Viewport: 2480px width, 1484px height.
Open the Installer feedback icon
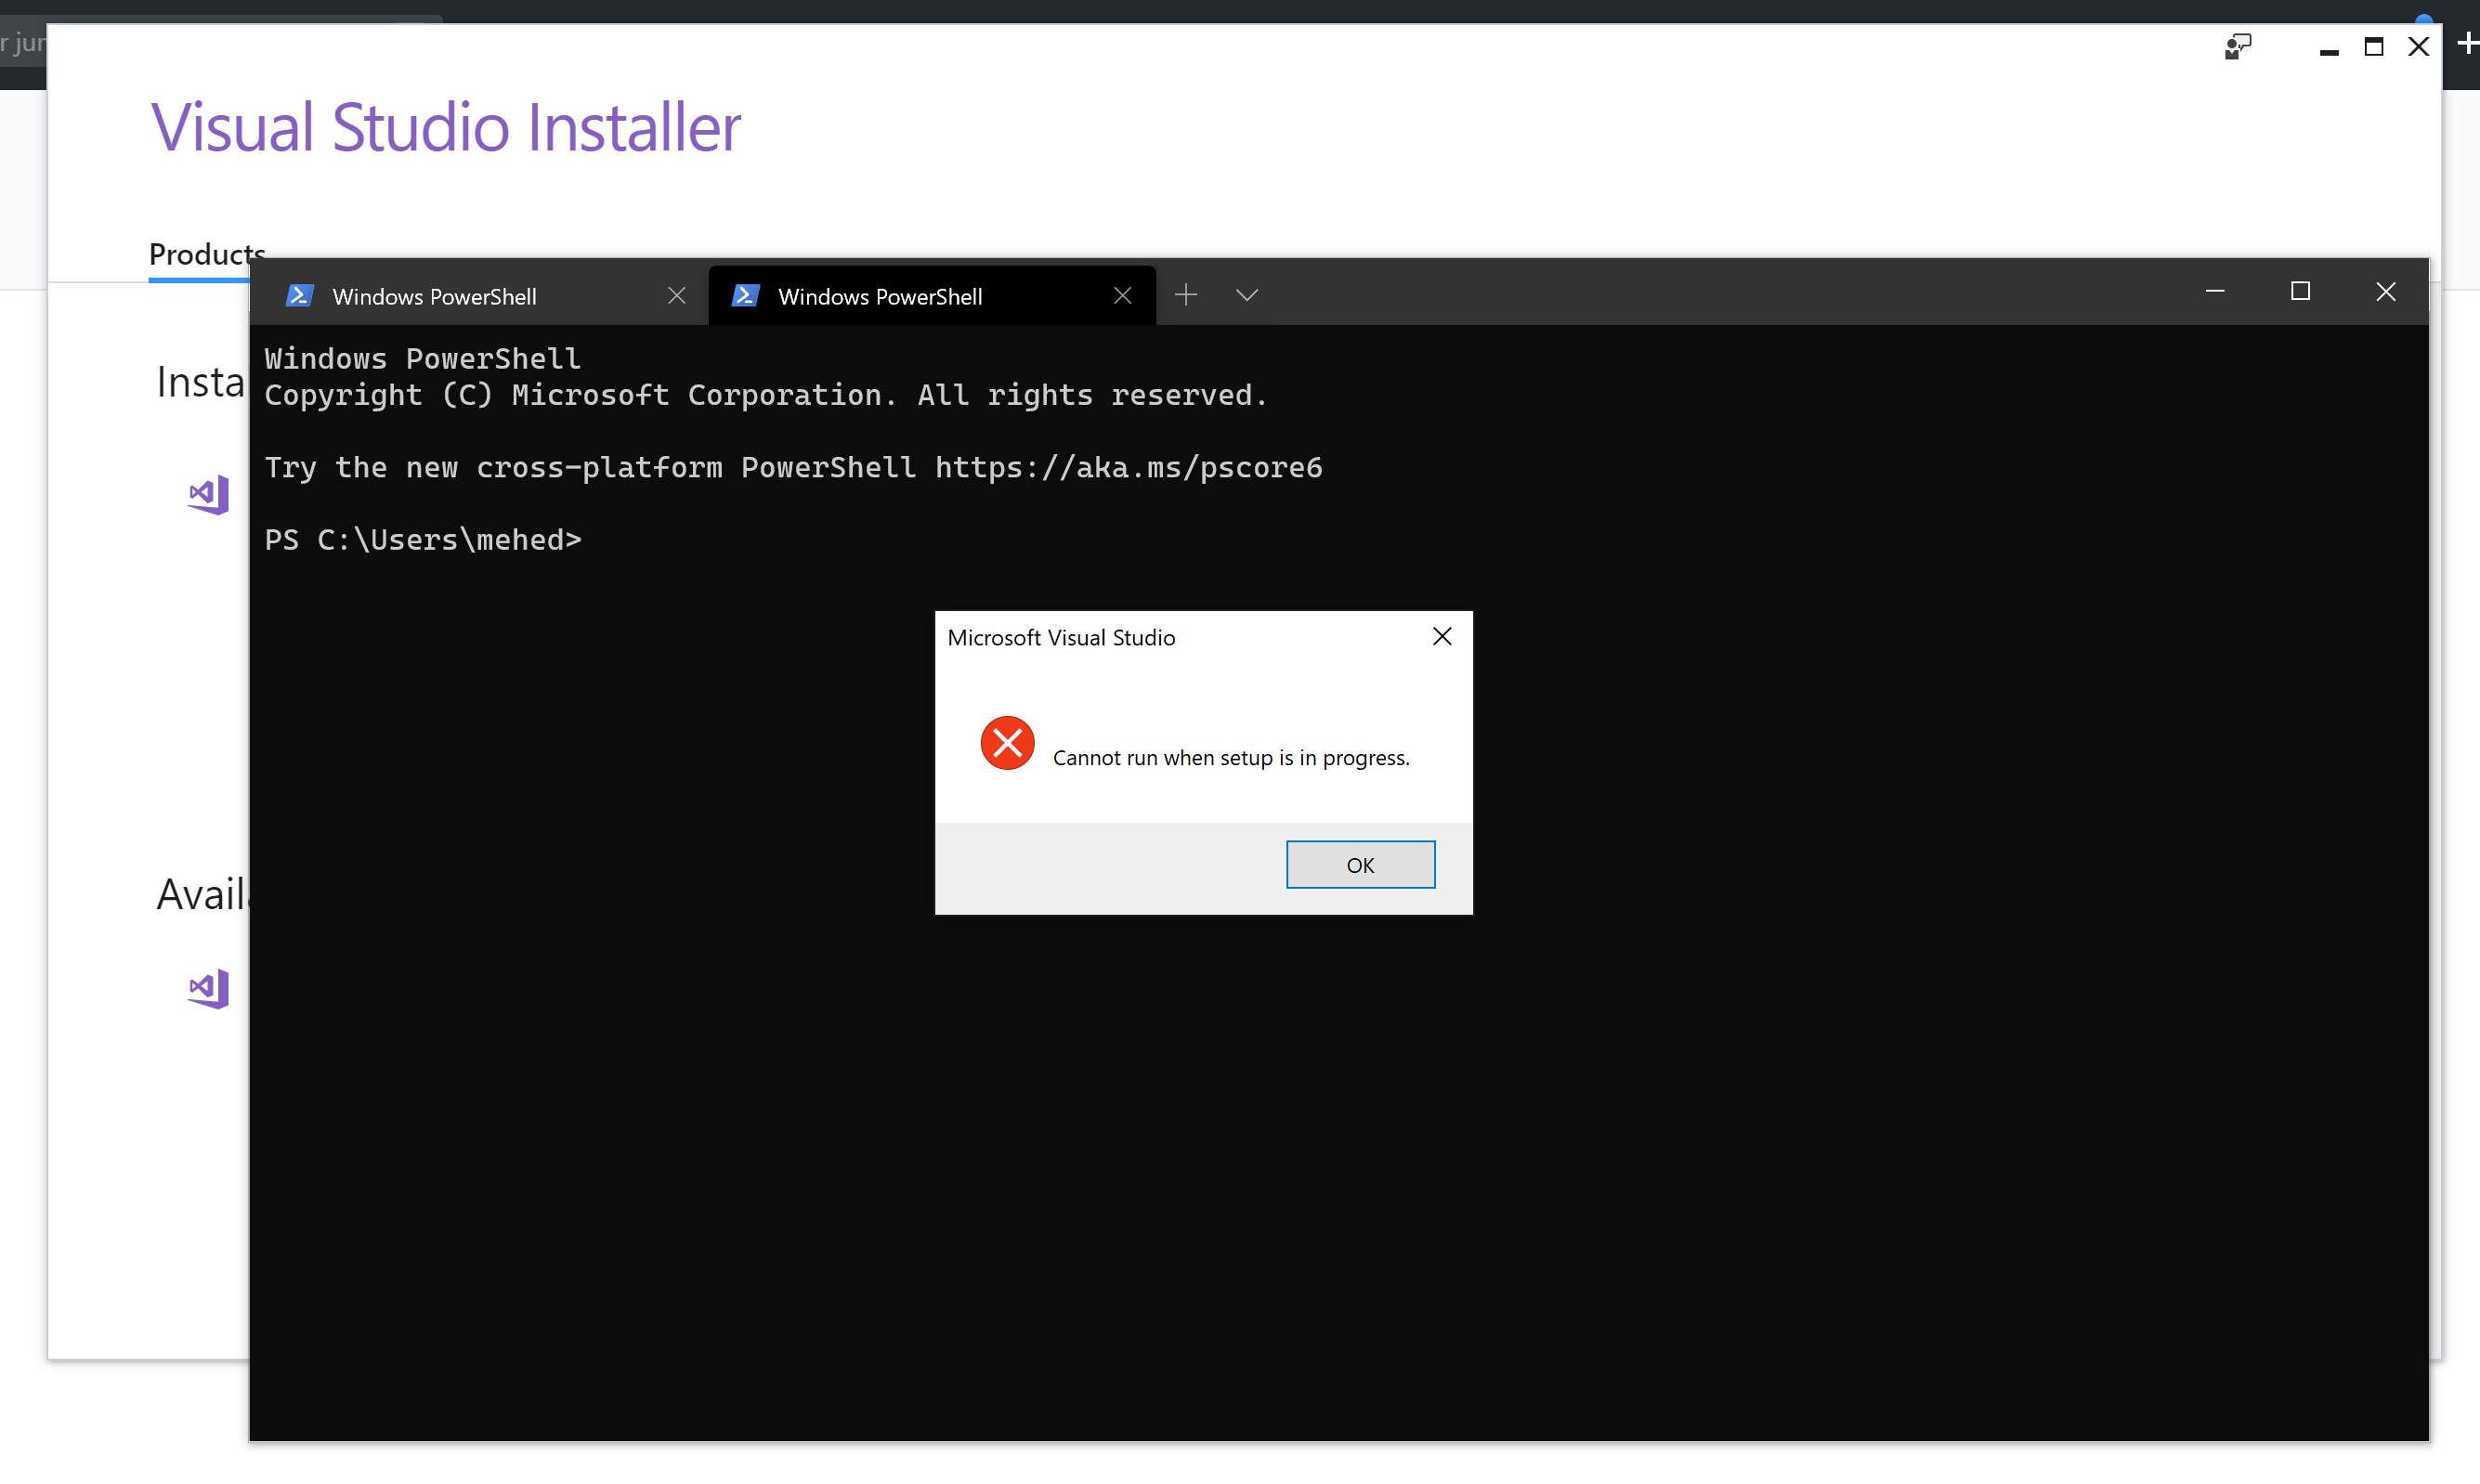pos(2238,46)
